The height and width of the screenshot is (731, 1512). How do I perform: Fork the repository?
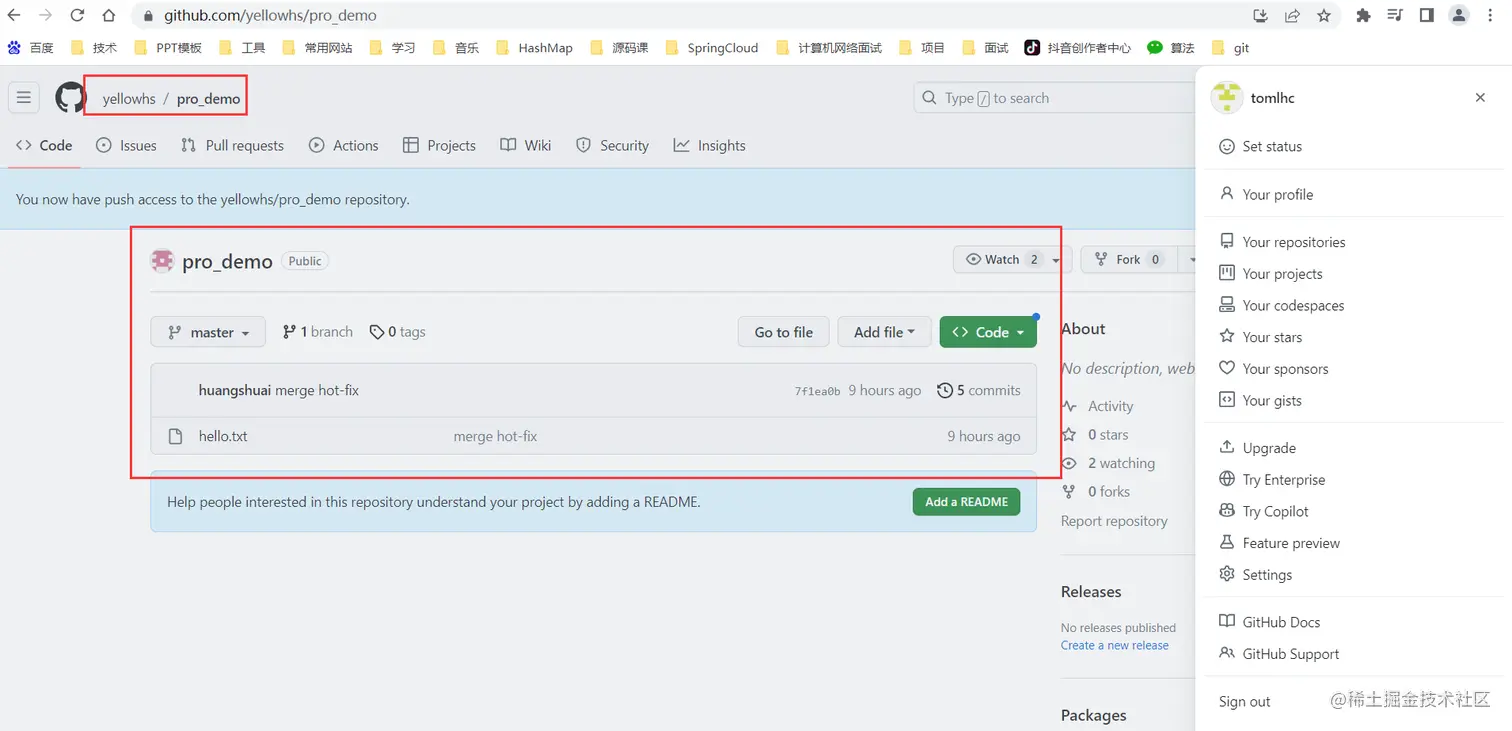[x=1127, y=259]
